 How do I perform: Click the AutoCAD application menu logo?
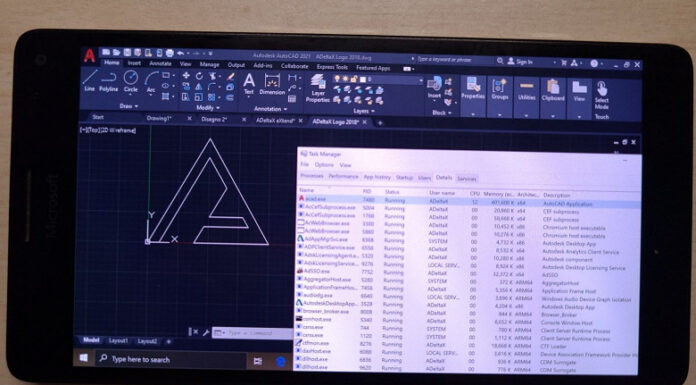[89, 56]
